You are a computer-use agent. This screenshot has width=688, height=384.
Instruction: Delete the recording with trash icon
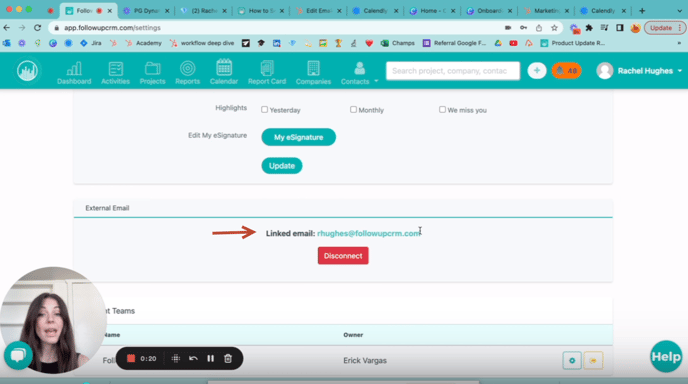228,359
